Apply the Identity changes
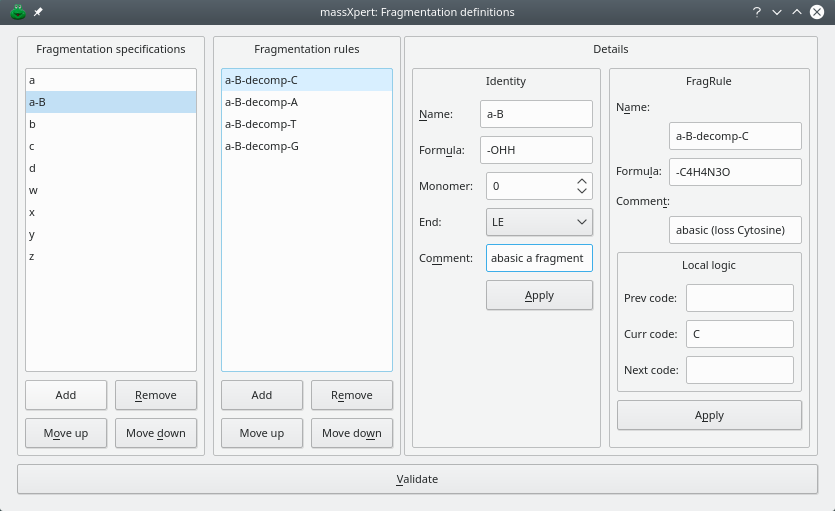The height and width of the screenshot is (511, 835). [539, 295]
